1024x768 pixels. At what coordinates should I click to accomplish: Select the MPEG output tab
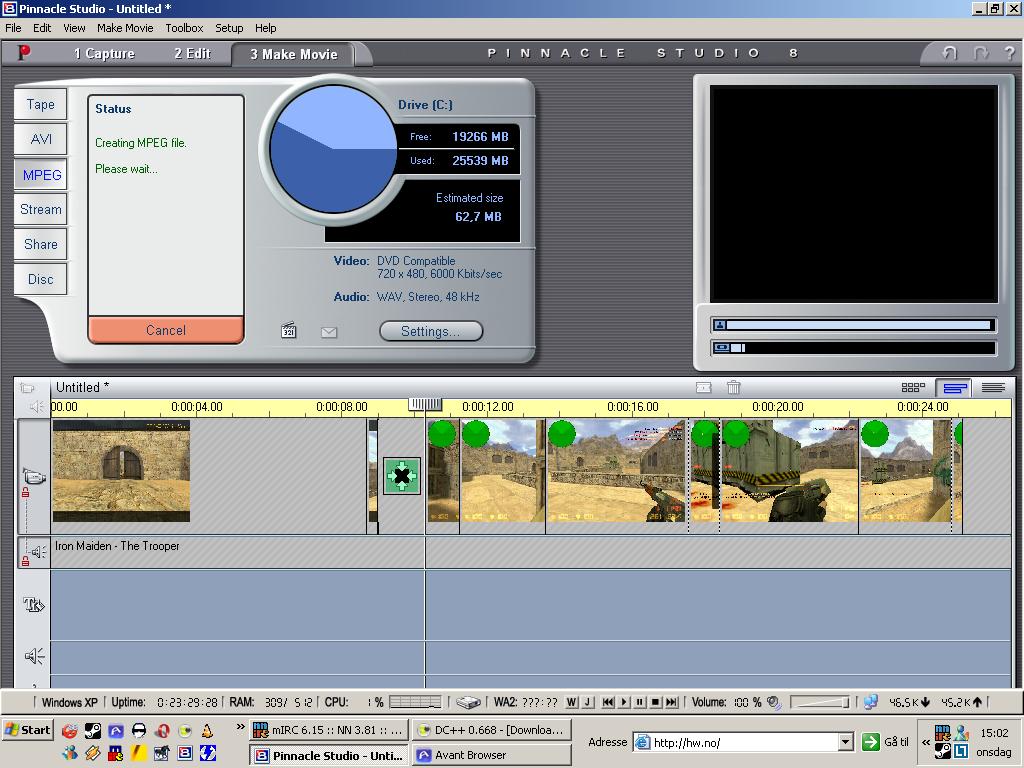tap(42, 175)
